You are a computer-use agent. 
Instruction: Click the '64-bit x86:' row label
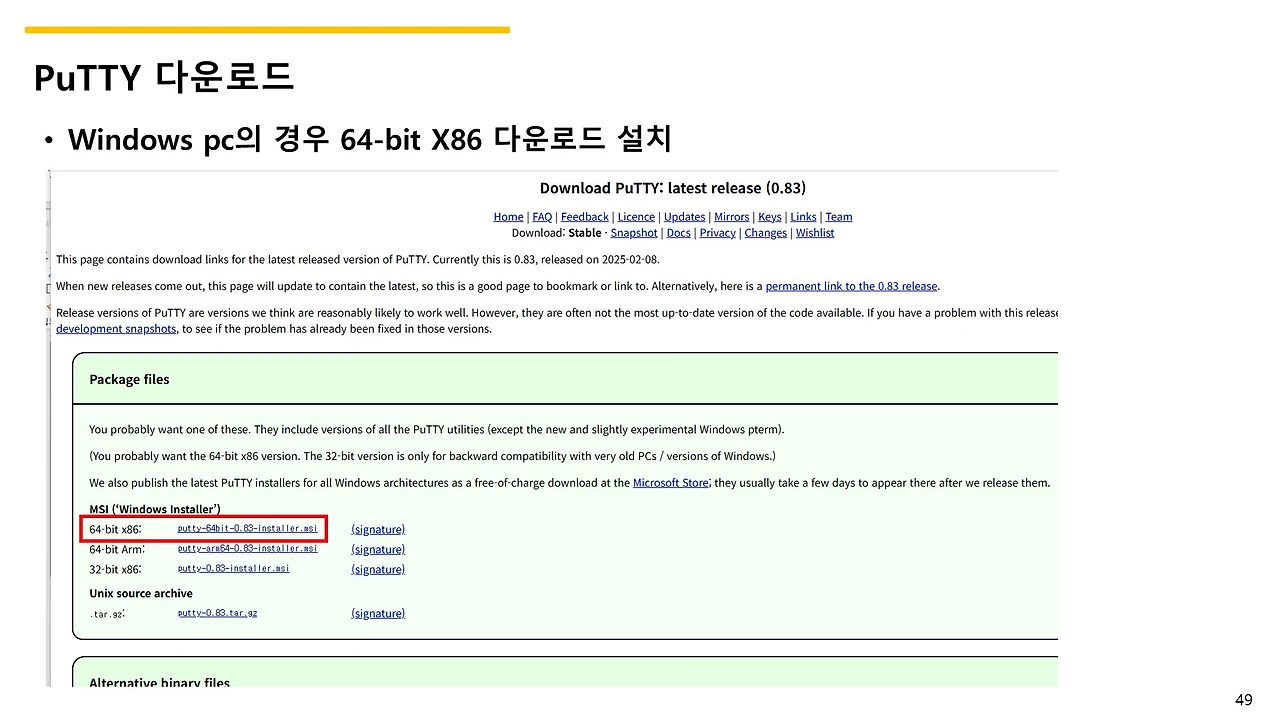click(x=115, y=529)
